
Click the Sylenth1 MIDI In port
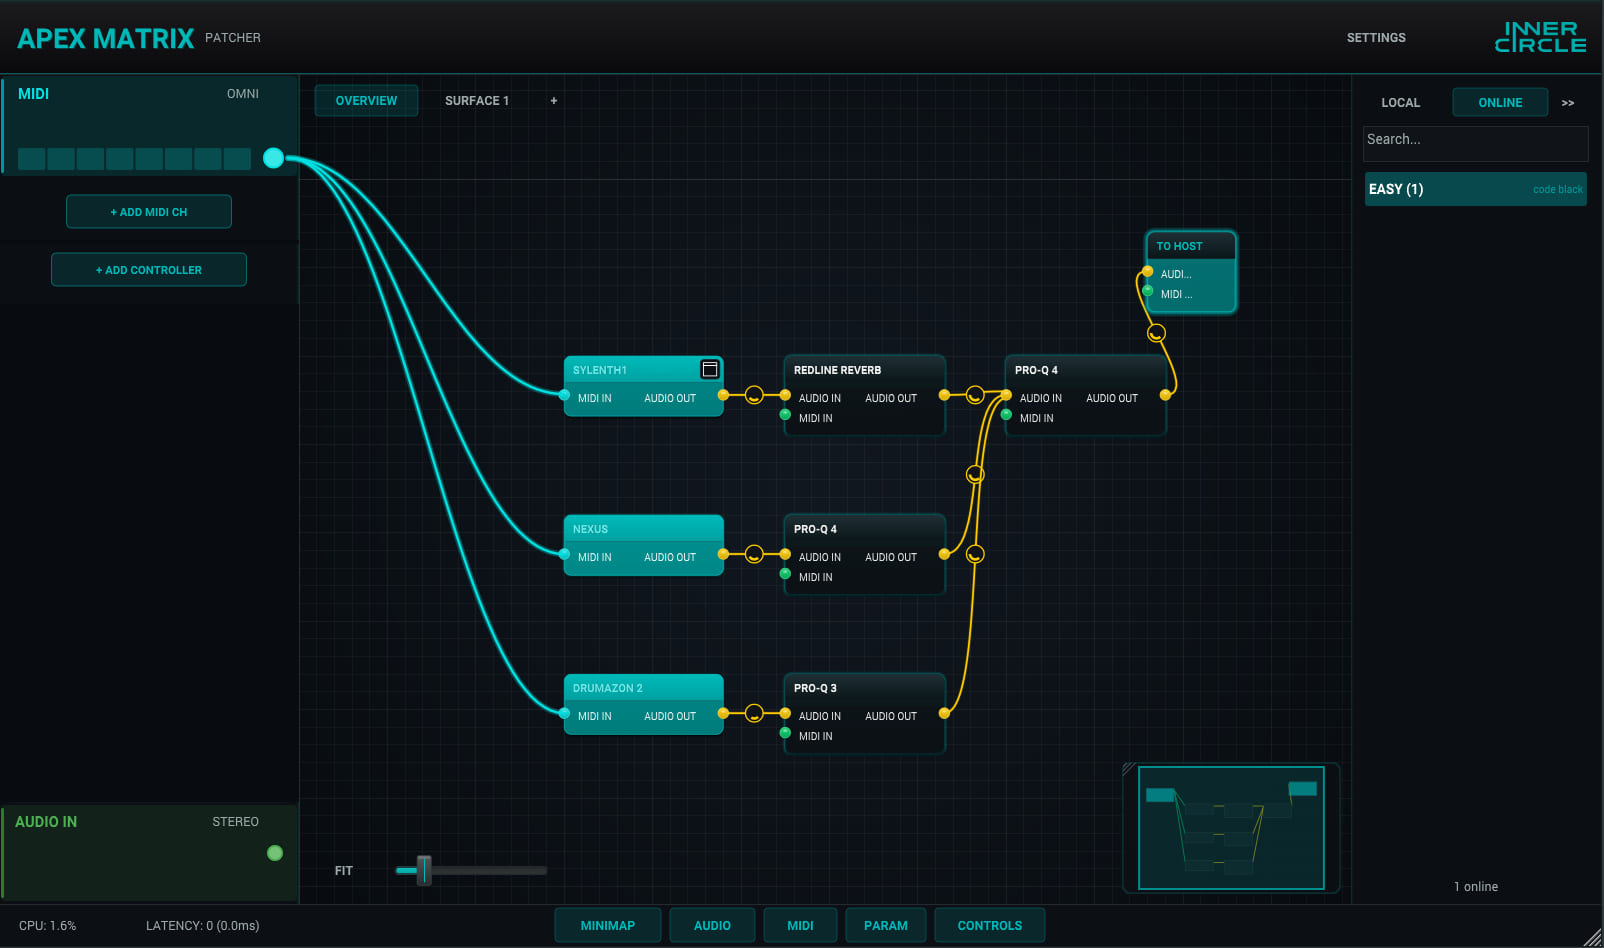pos(565,396)
